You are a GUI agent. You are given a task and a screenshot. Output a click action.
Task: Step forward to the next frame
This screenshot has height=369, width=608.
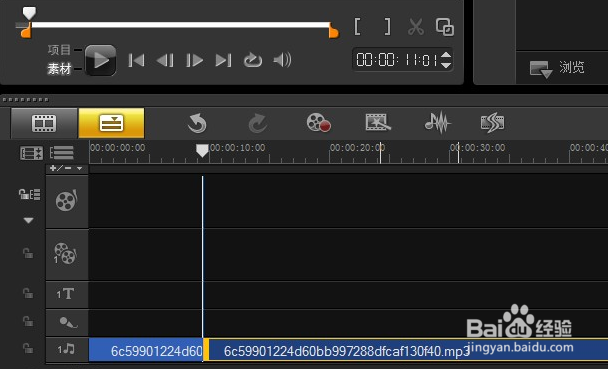194,60
